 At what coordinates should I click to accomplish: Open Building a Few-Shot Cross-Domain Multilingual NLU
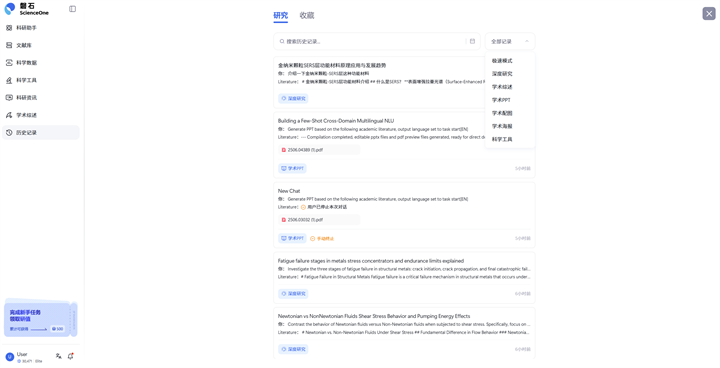[x=336, y=121]
